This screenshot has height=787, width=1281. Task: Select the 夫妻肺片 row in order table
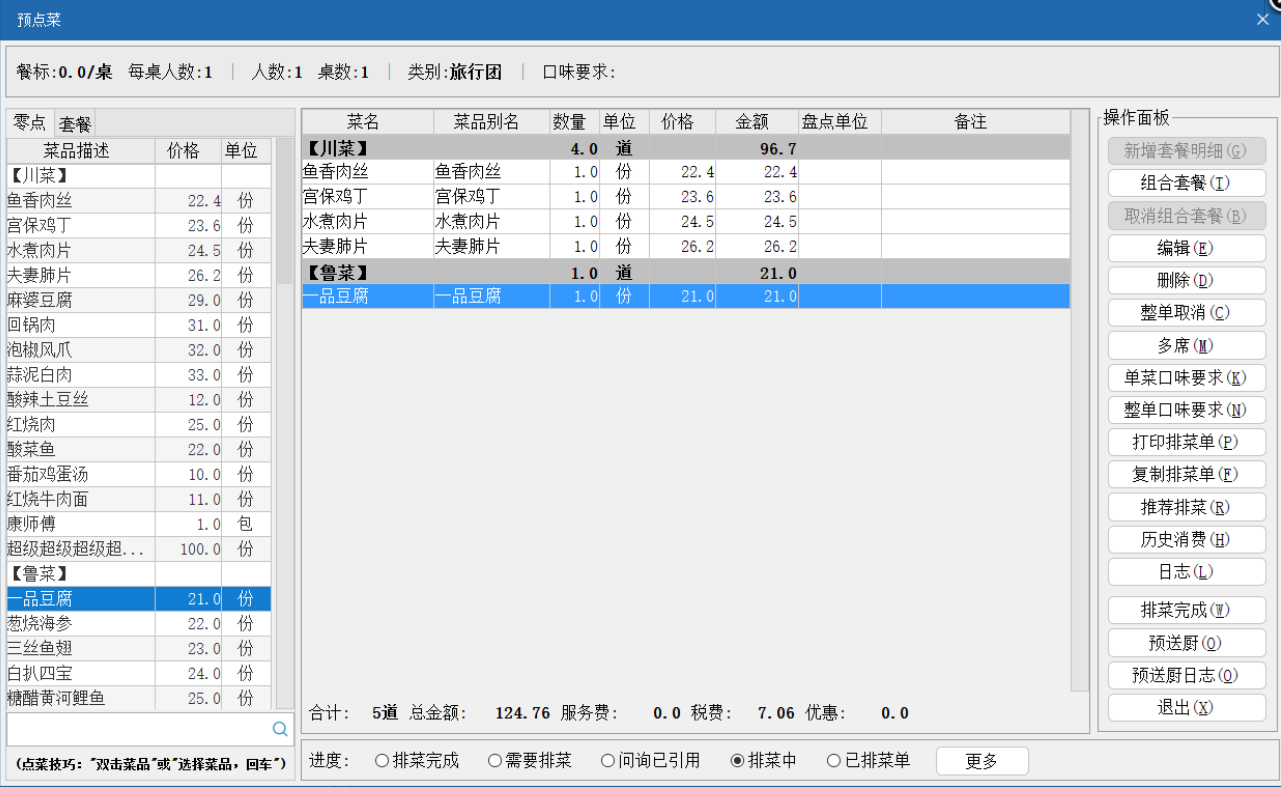pos(686,247)
